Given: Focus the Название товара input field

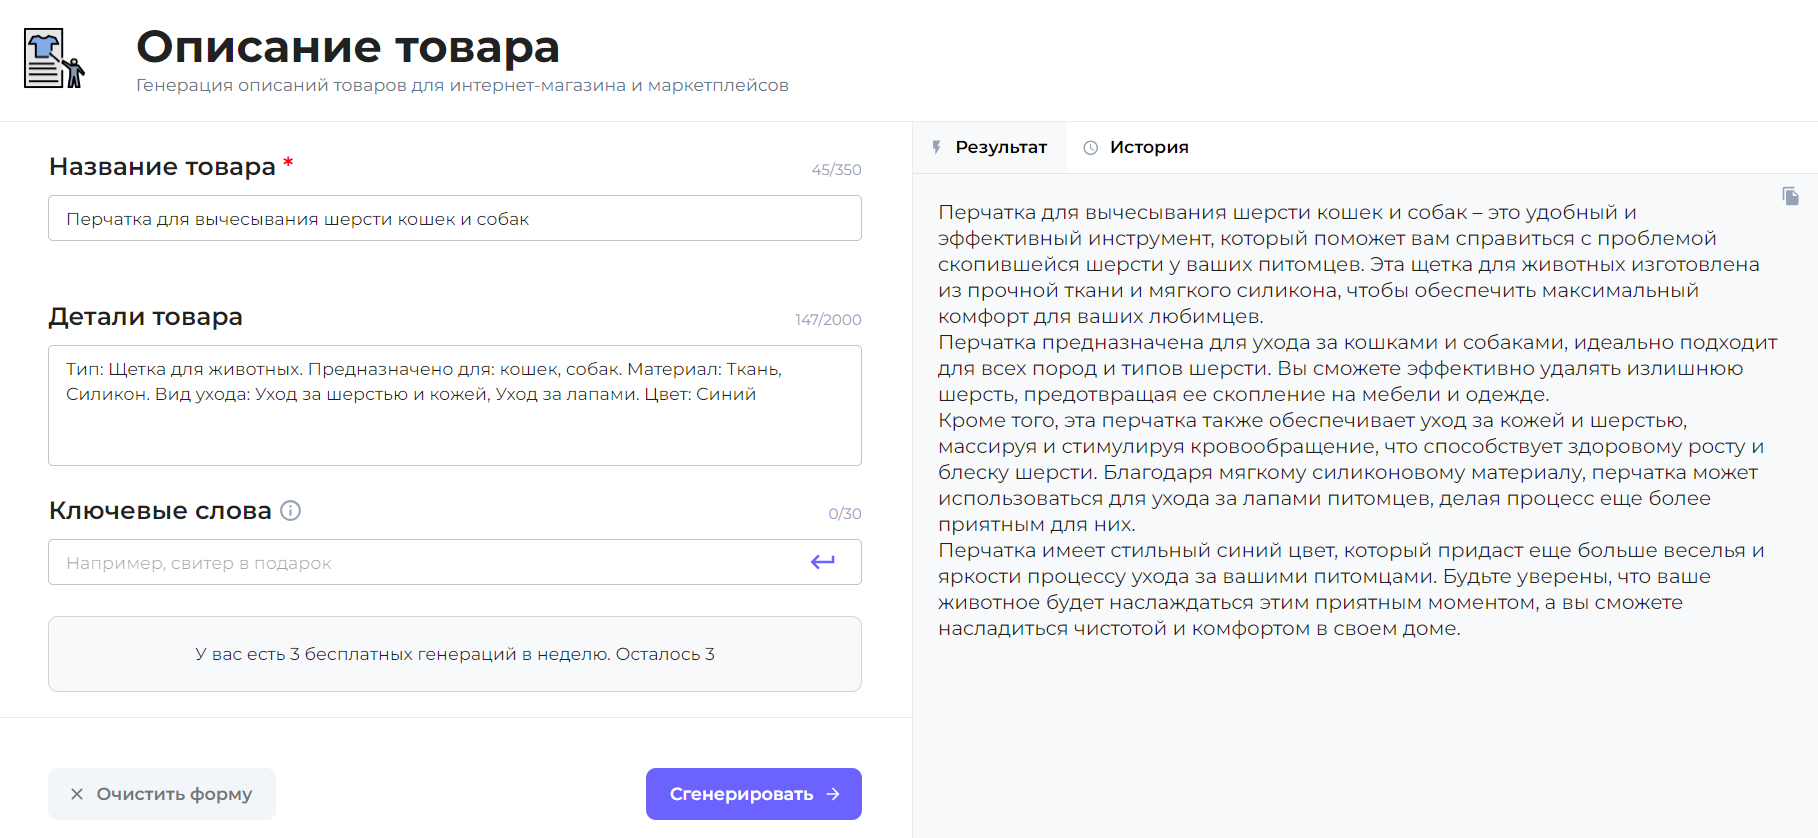Looking at the screenshot, I should 454,218.
